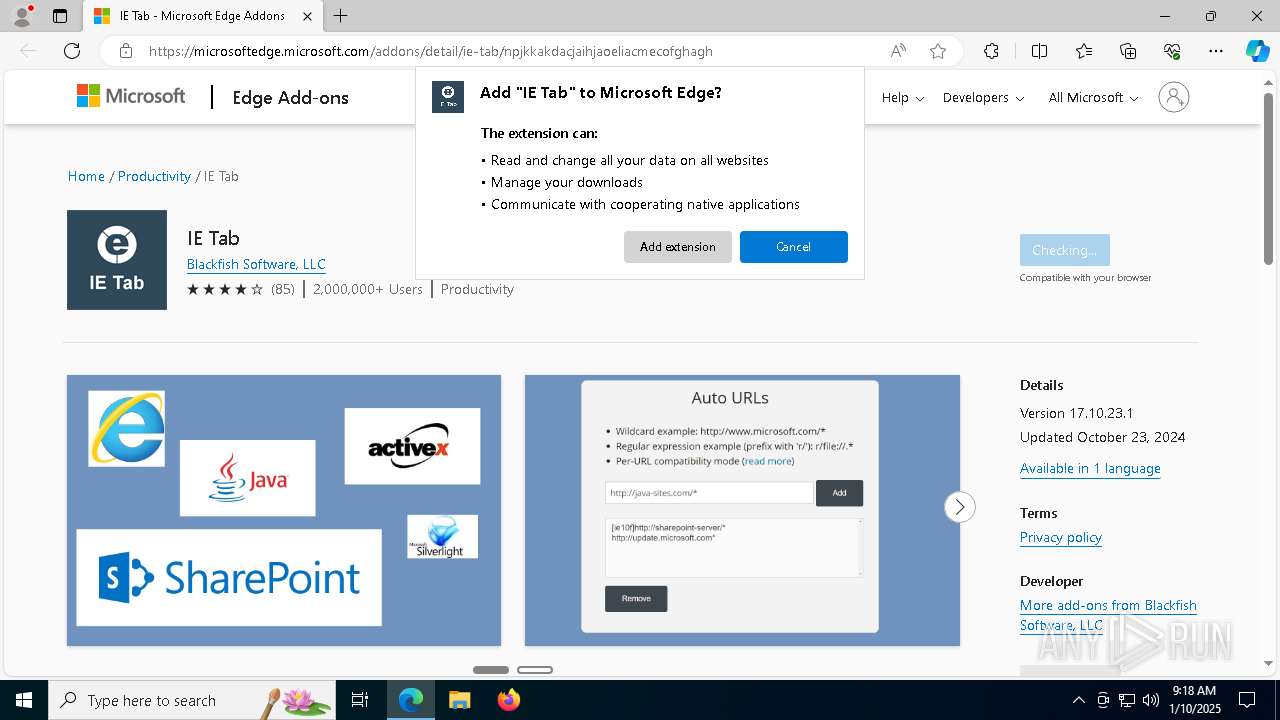Open the Available in 1 language link
Viewport: 1280px width, 720px height.
coord(1090,468)
